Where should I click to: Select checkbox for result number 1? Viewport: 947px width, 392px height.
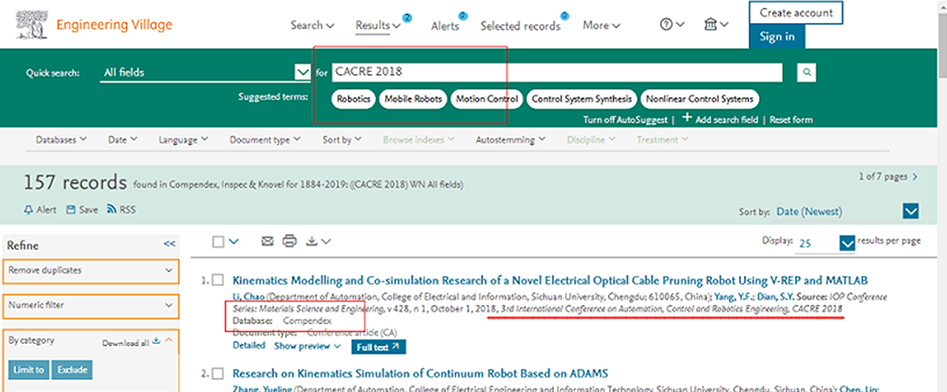[x=218, y=280]
